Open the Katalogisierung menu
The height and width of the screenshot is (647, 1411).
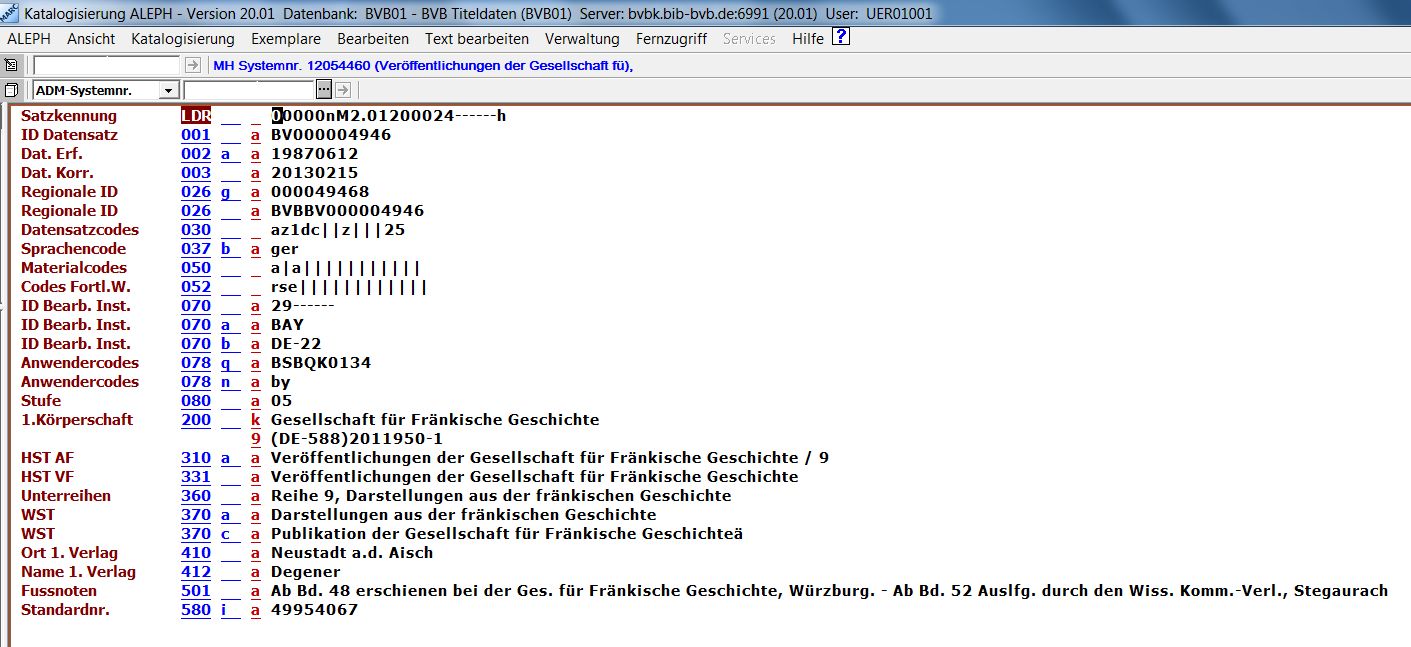tap(182, 39)
